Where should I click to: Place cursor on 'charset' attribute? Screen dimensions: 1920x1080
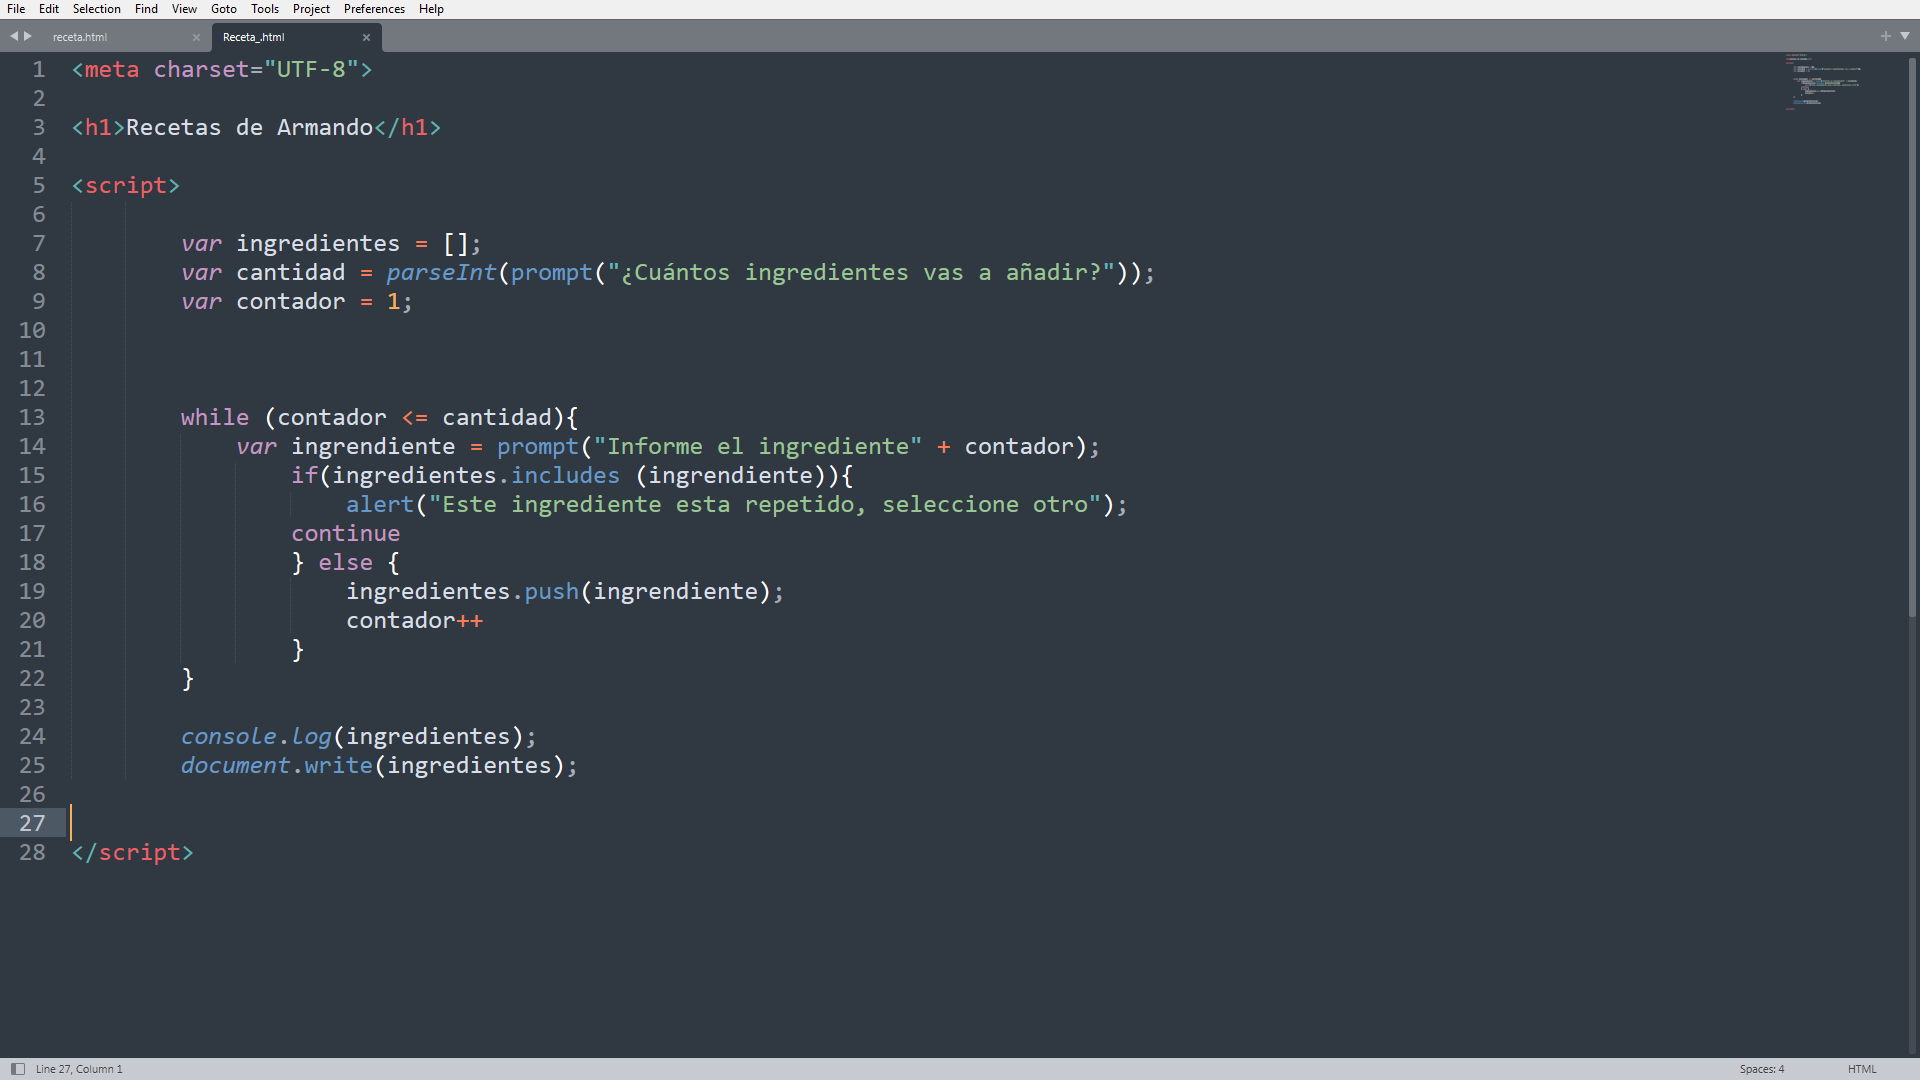tap(201, 69)
